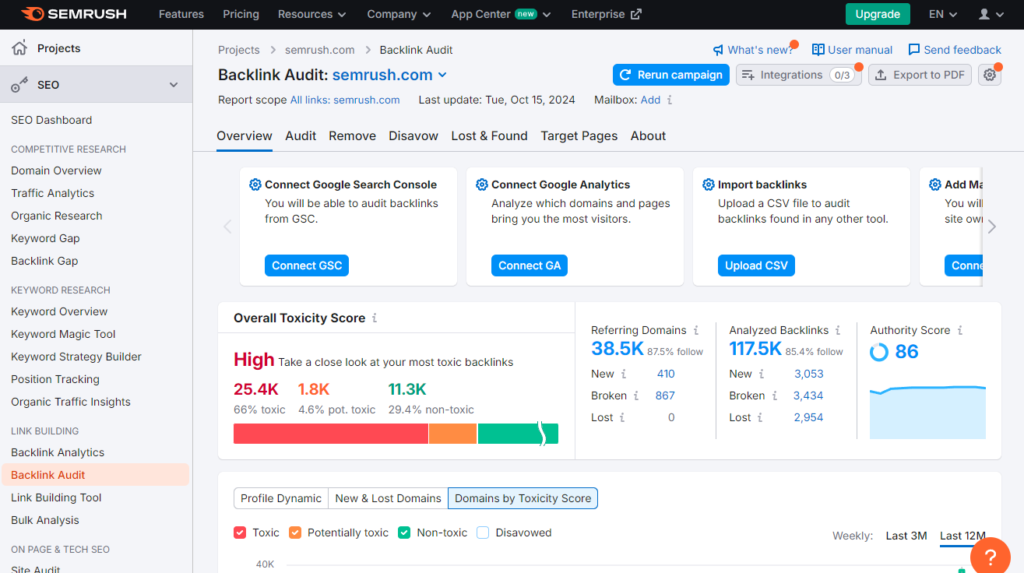The height and width of the screenshot is (573, 1024).
Task: Click the gear icon on Connect Google Analytics card
Action: coord(482,185)
